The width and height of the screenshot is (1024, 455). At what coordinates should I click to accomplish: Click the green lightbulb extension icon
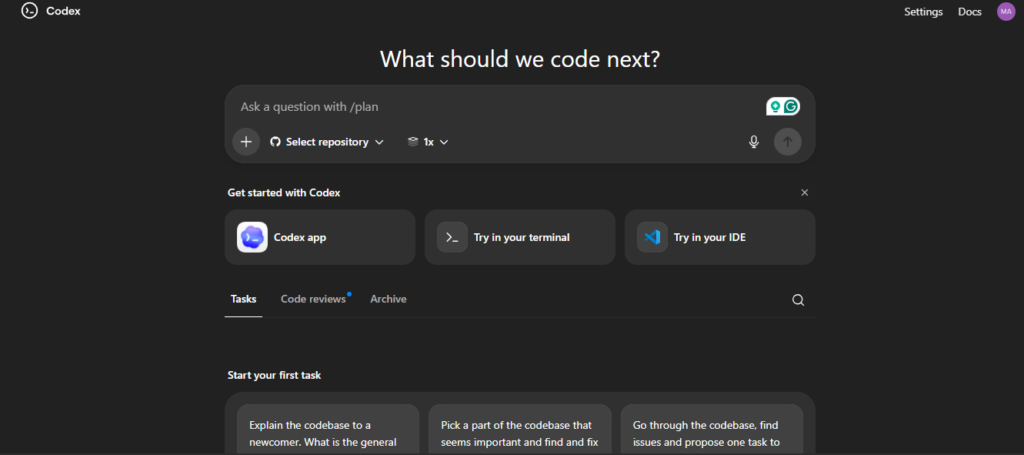[775, 106]
